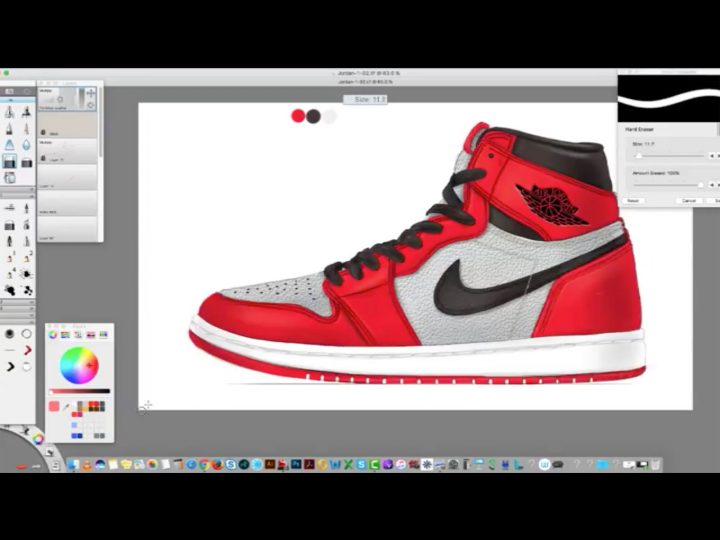Decrease Size with the left stepper arrow

tap(712, 156)
